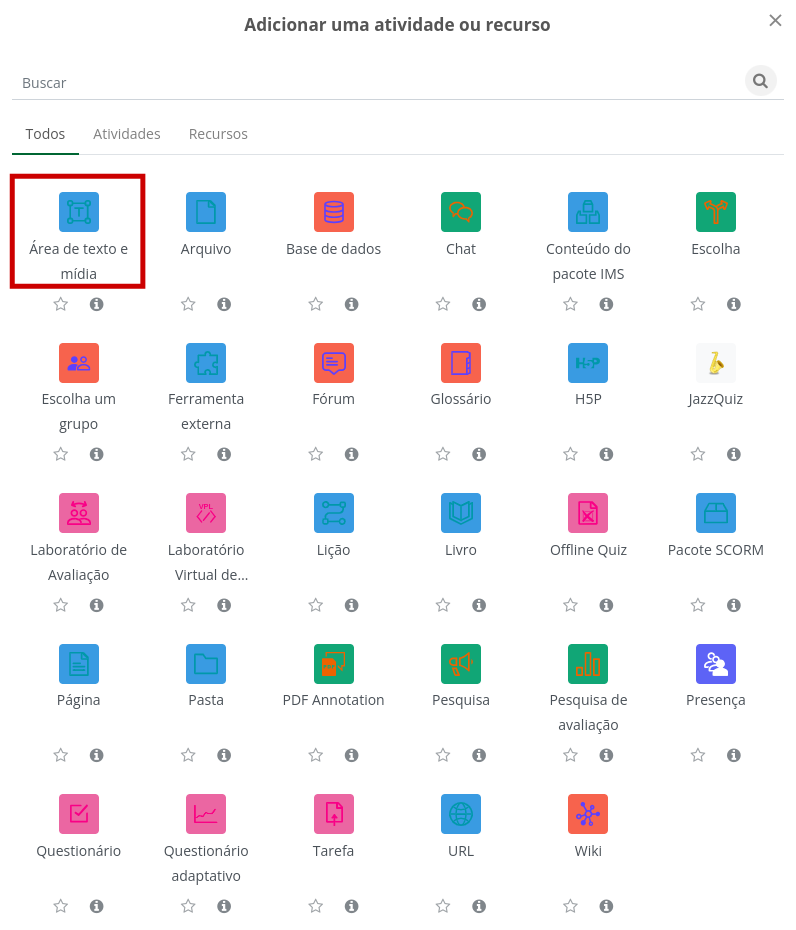Viewport: 796px width, 930px height.
Task: Star the Pacote SCORM activity
Action: point(698,605)
